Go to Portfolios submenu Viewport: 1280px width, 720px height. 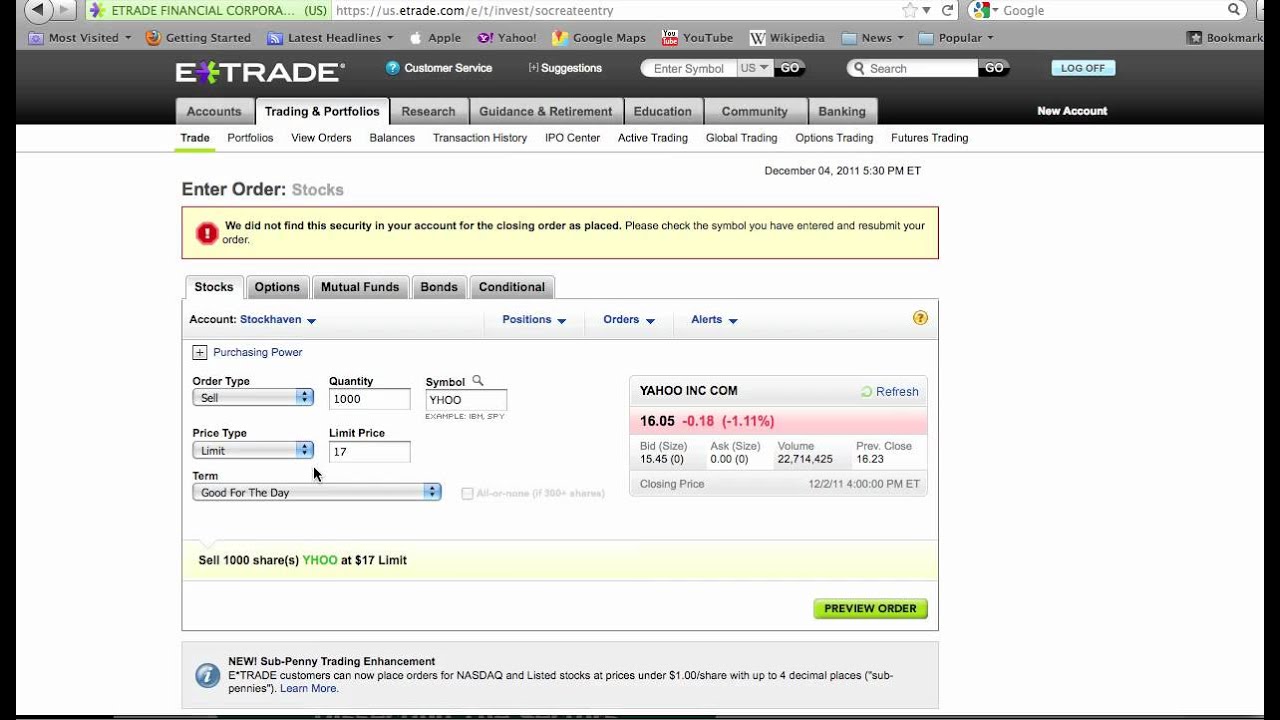[x=250, y=138]
